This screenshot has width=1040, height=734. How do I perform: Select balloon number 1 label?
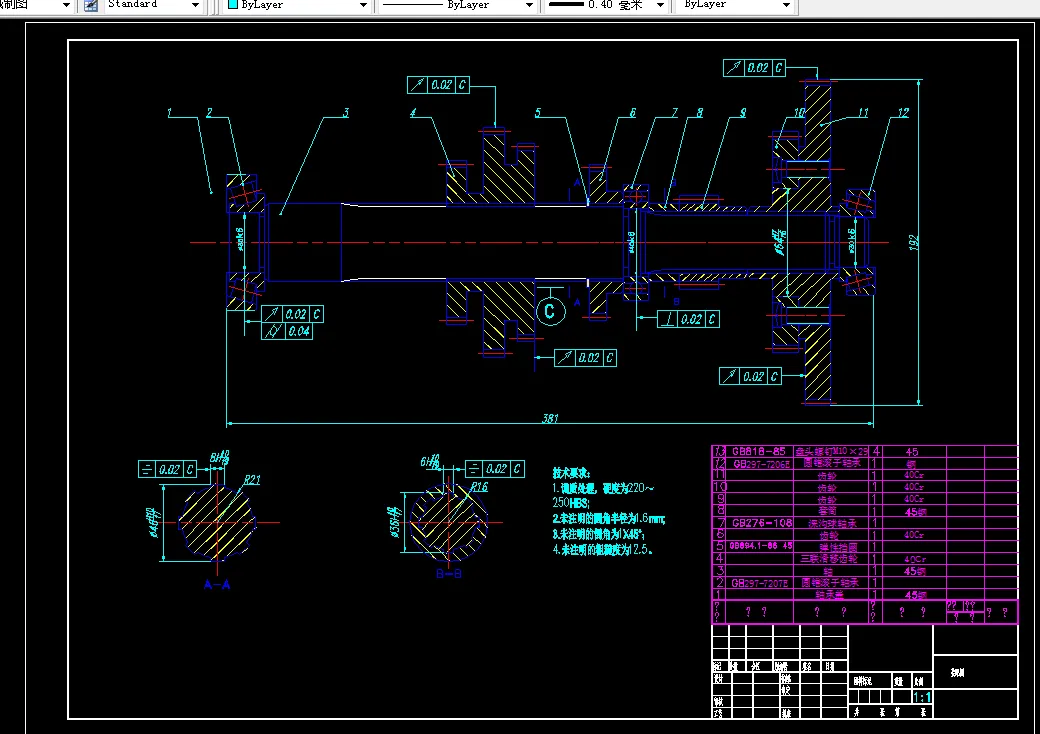click(x=170, y=113)
